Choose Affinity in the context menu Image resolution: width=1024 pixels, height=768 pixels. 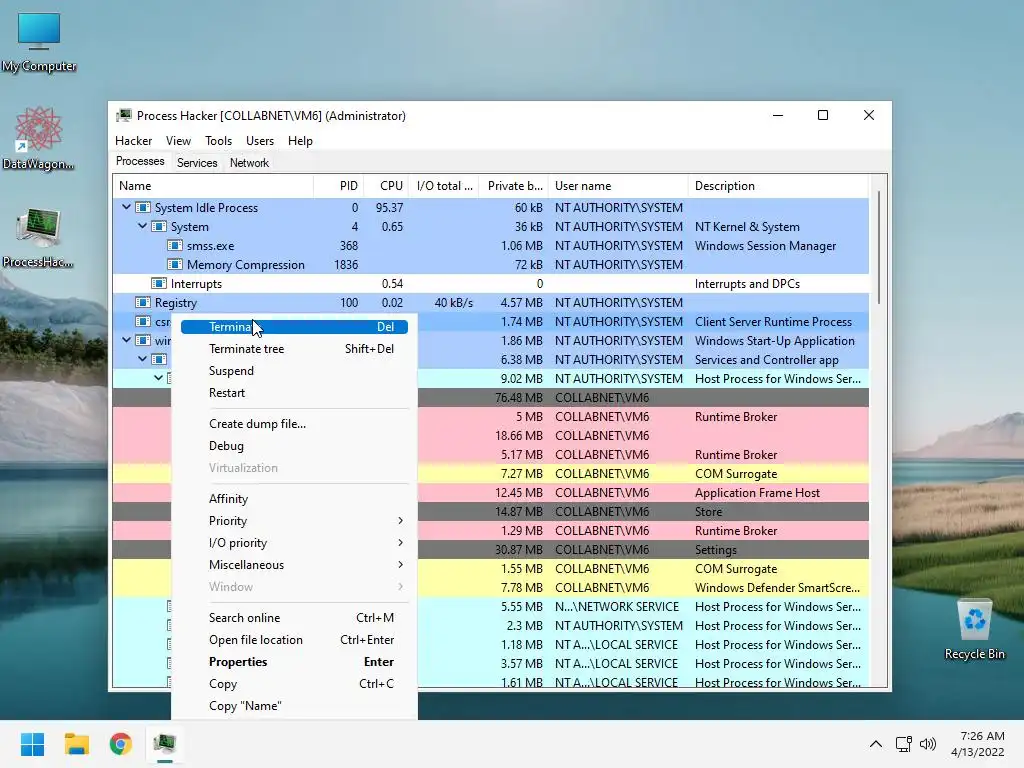tap(294, 499)
